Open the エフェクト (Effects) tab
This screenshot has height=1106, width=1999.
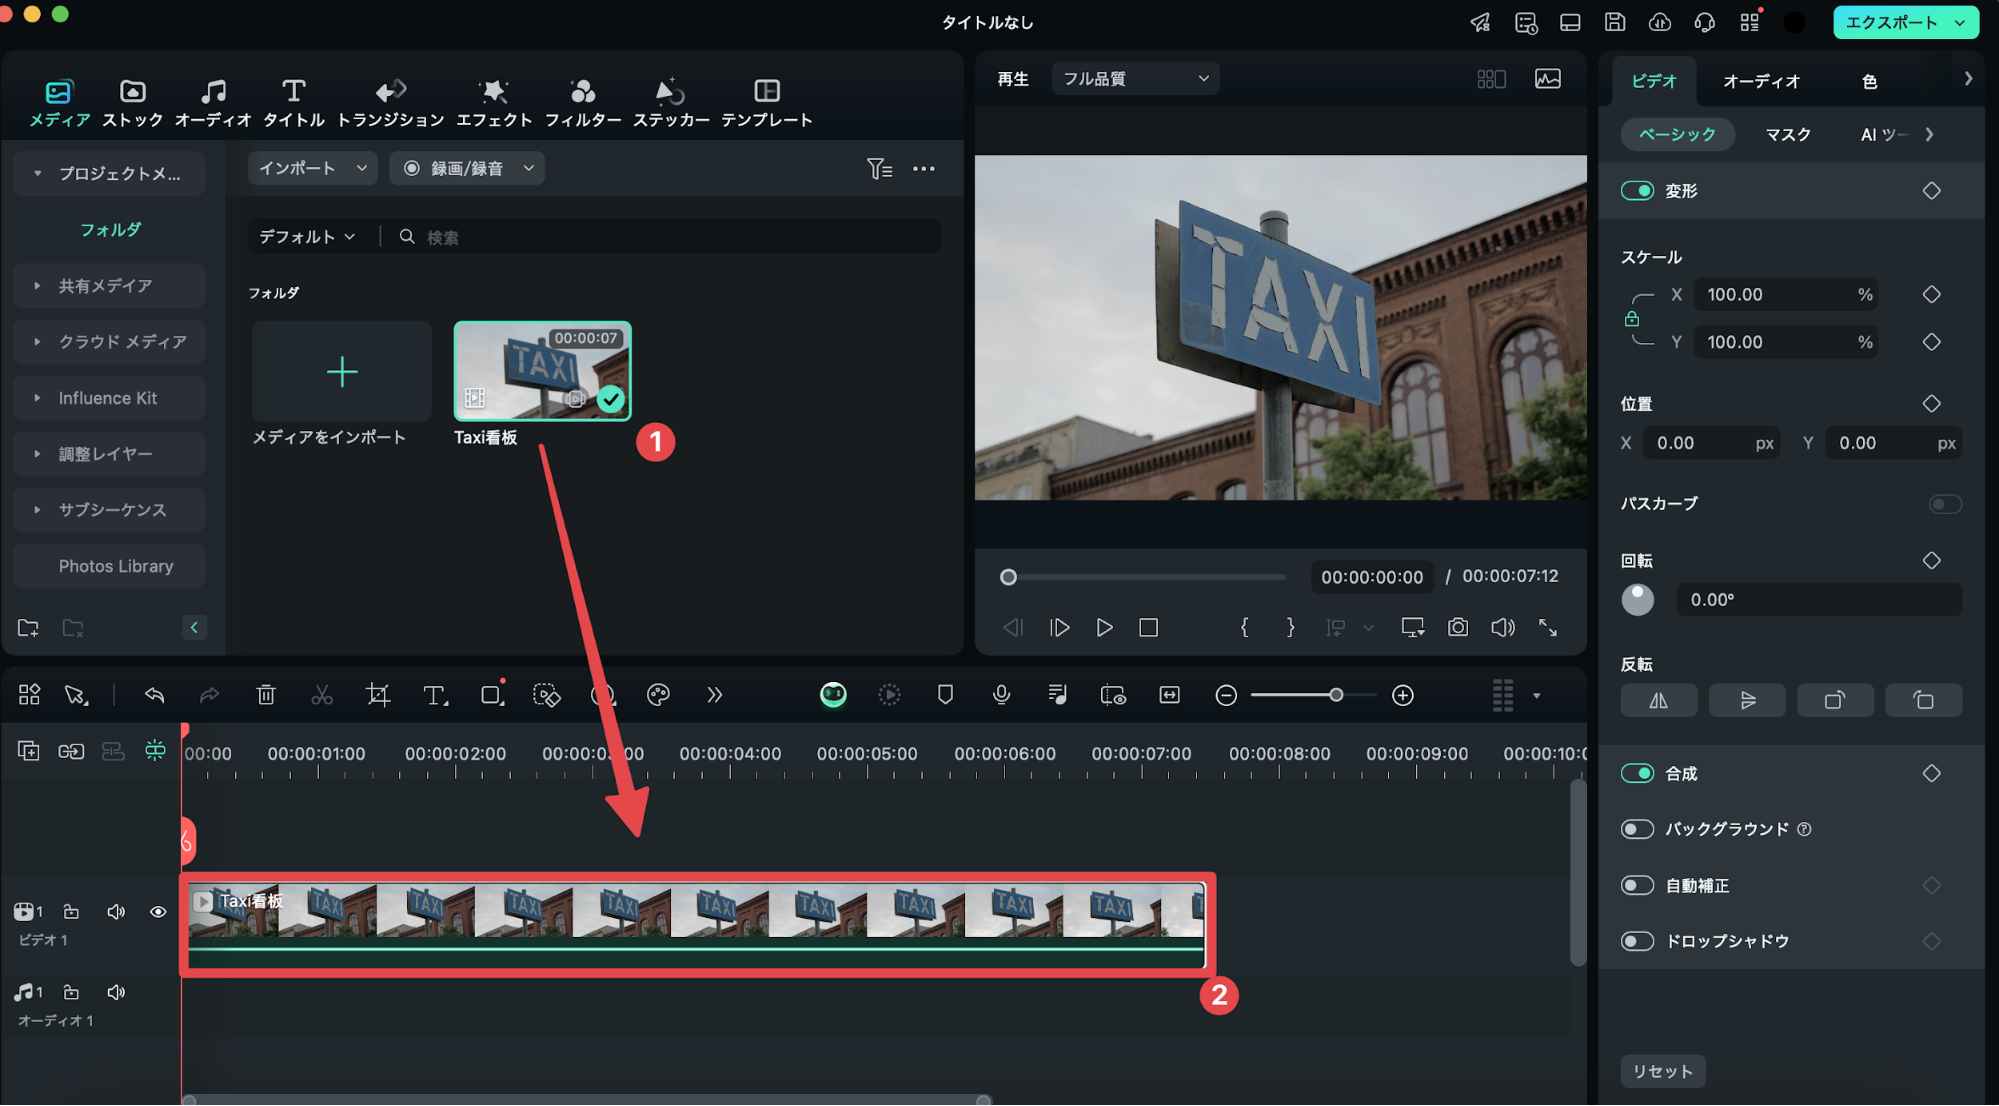pos(494,103)
